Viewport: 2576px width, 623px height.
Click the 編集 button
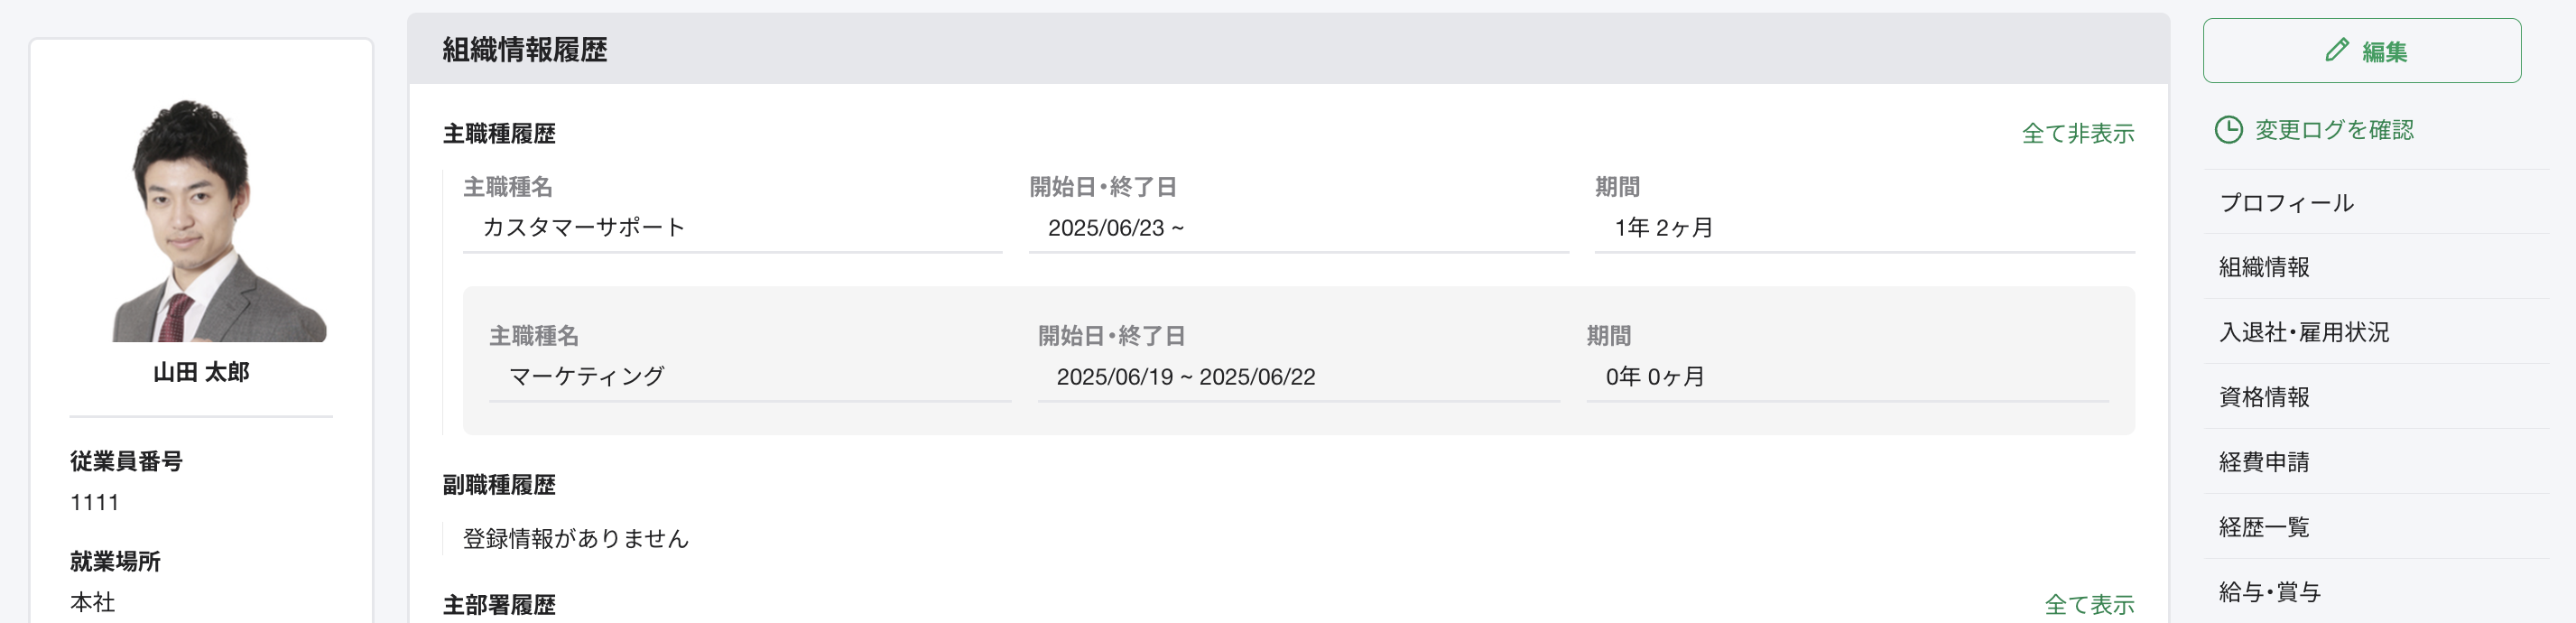[2361, 51]
